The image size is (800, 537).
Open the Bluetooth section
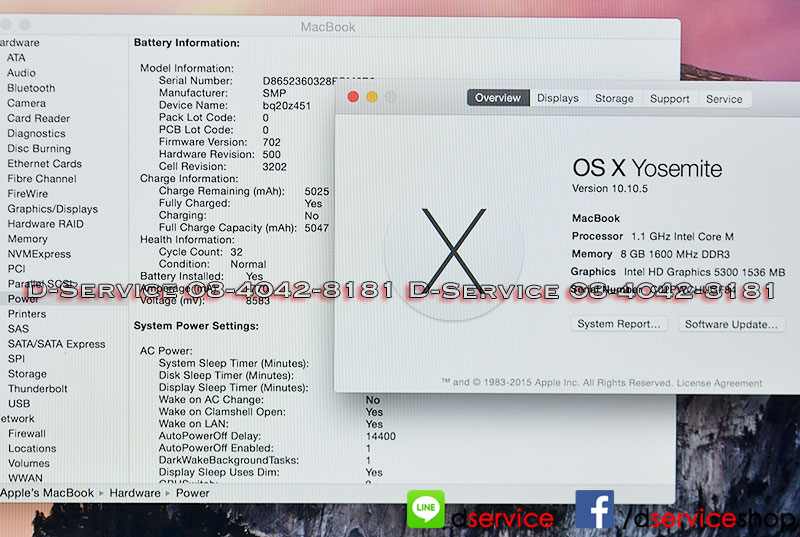[31, 88]
